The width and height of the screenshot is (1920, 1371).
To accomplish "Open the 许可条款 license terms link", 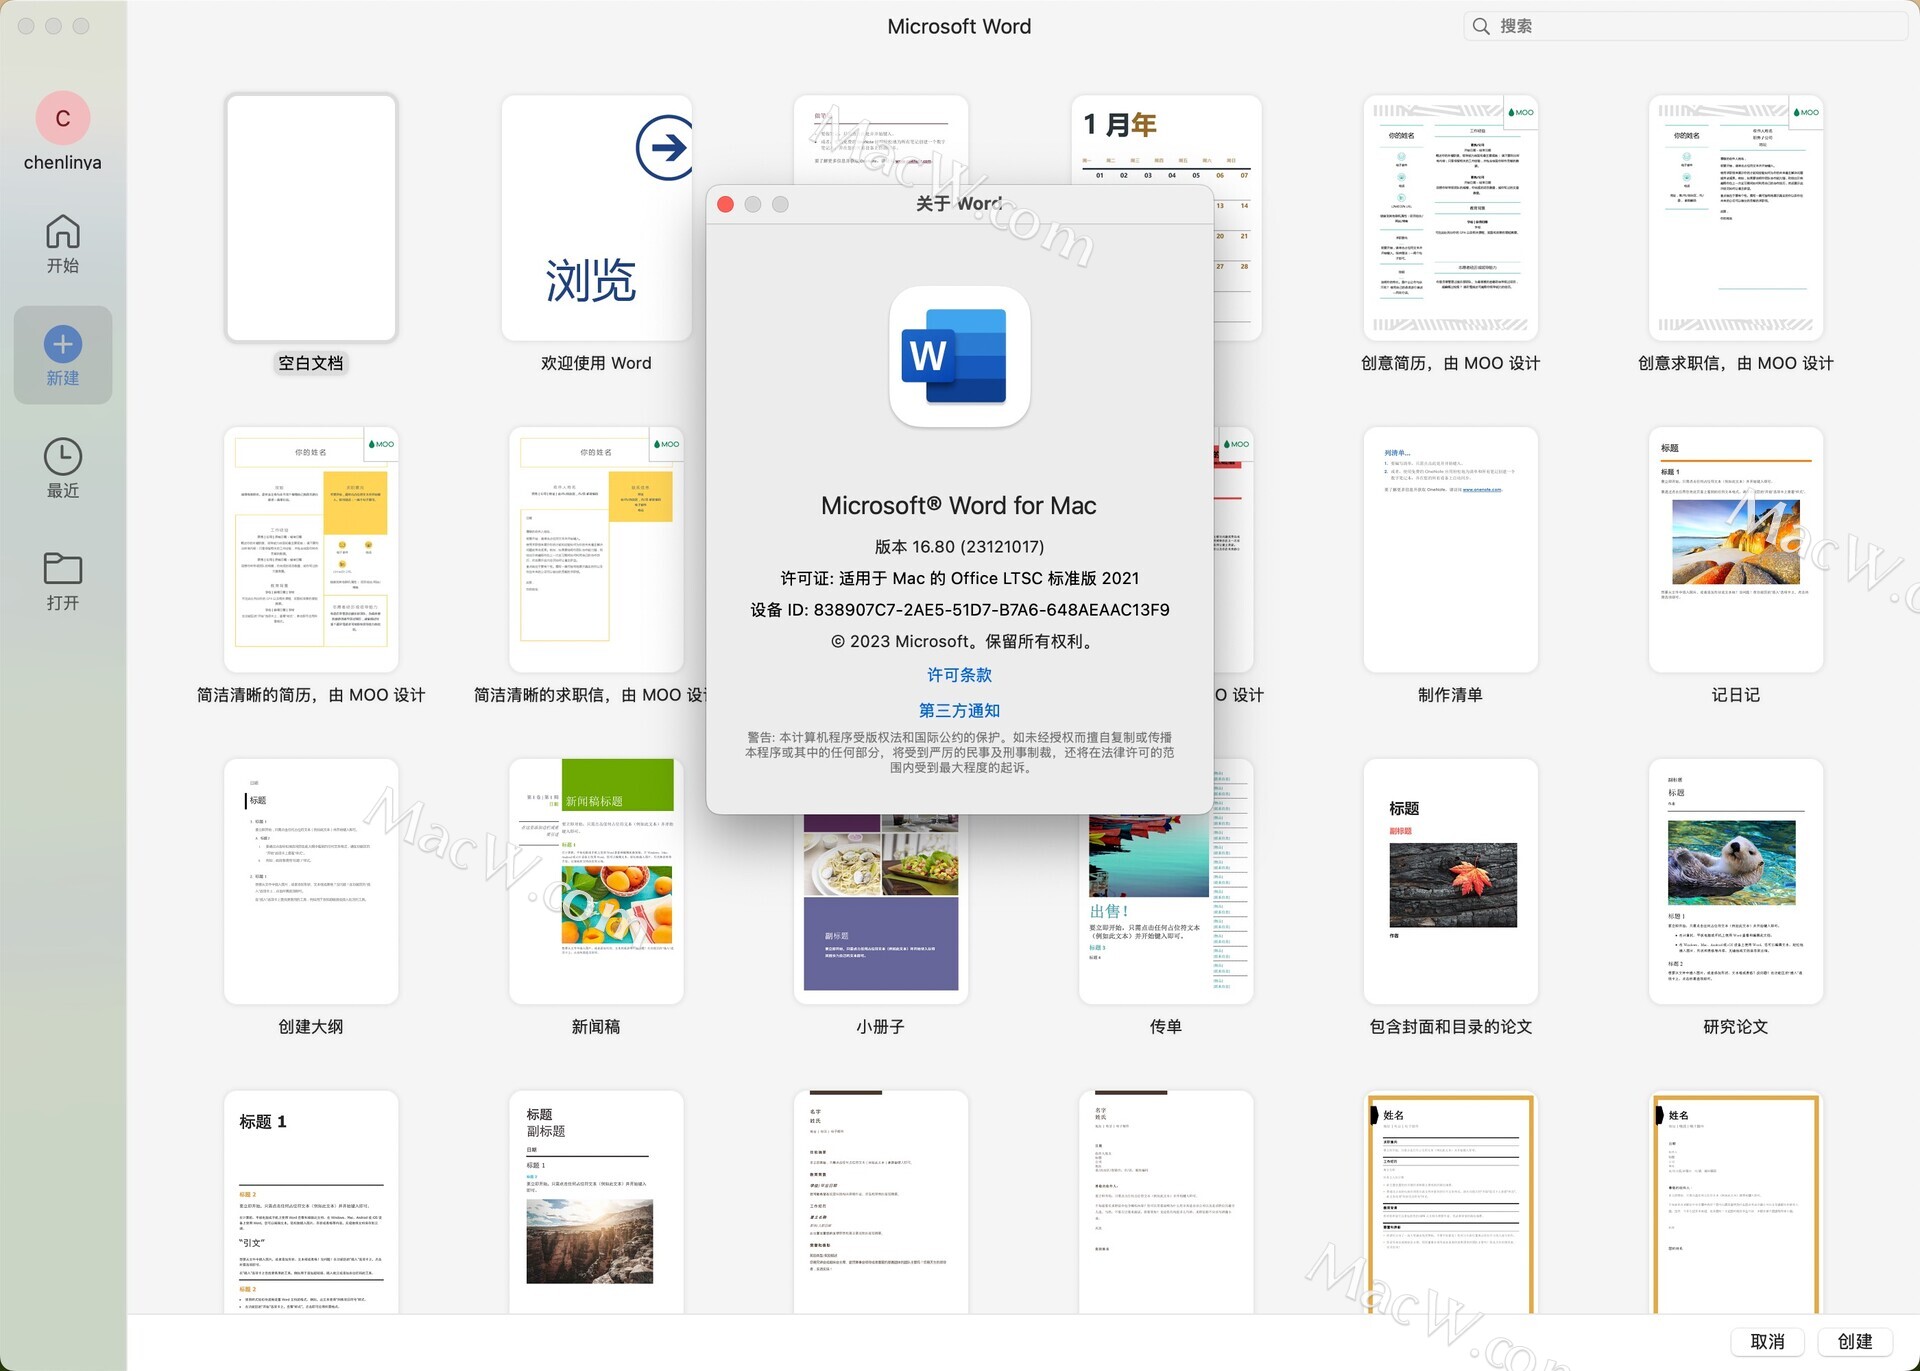I will point(959,675).
